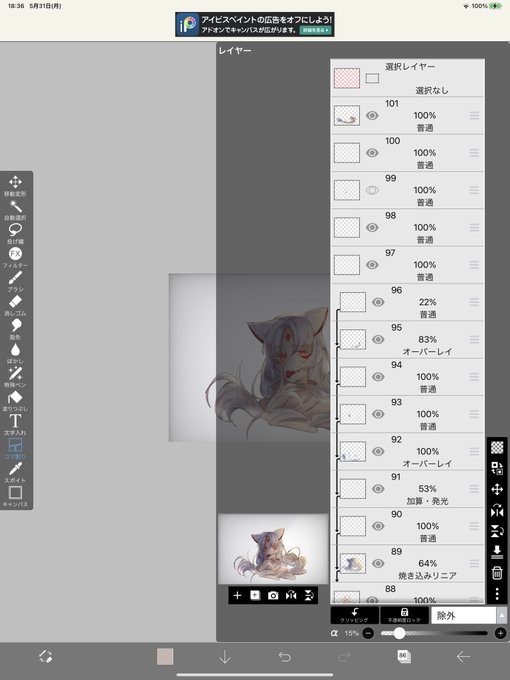Add a new layer with plus icon
Screen dimensions: 510x680
point(237,595)
